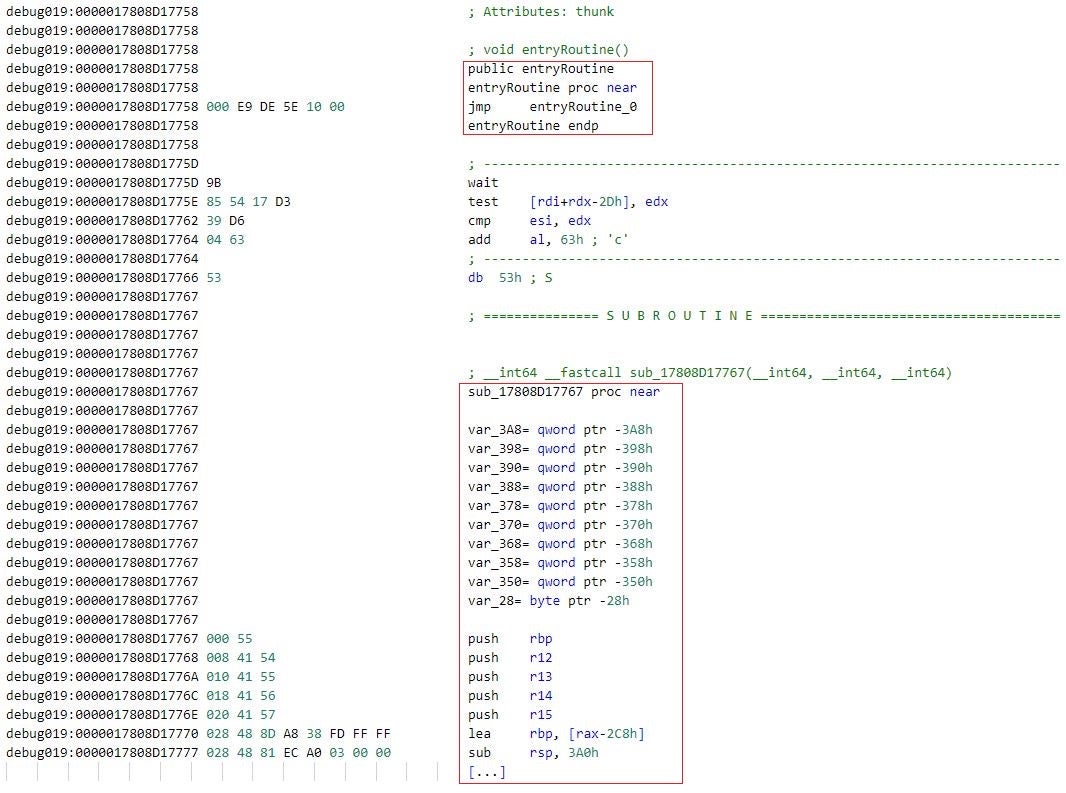This screenshot has height=793, width=1066.
Task: Click the var_28 byte ptr variable
Action: [548, 601]
